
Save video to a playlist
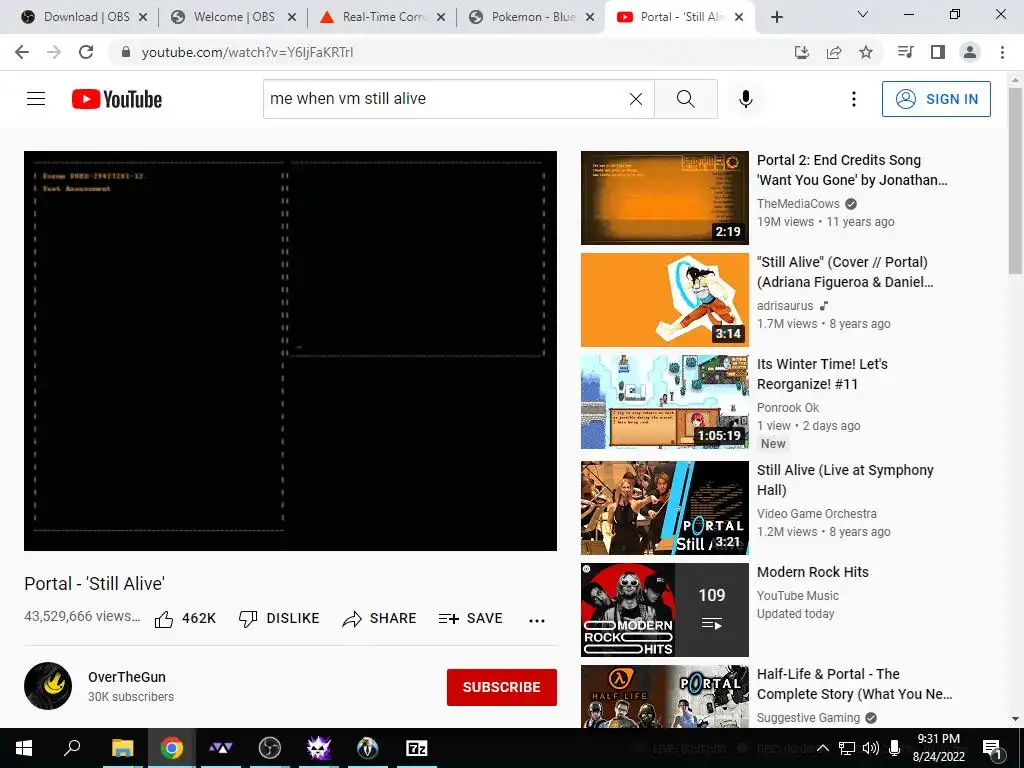coord(470,618)
